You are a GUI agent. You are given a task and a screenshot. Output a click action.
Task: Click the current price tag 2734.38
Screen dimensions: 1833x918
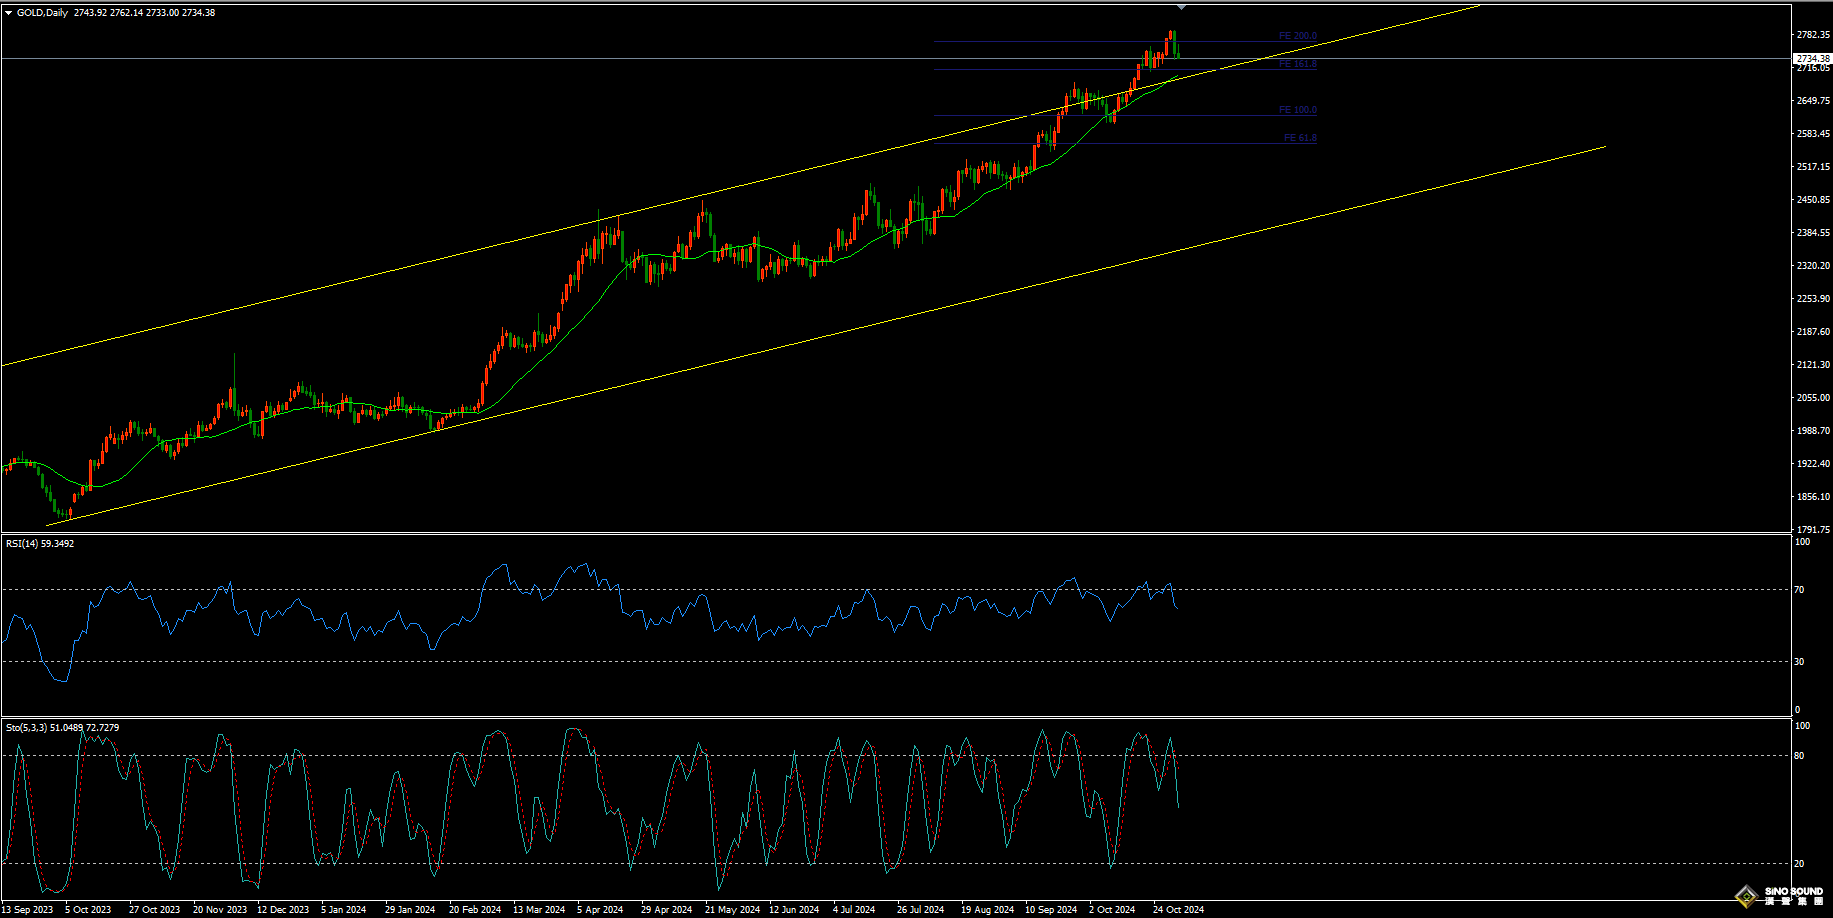pyautogui.click(x=1813, y=59)
